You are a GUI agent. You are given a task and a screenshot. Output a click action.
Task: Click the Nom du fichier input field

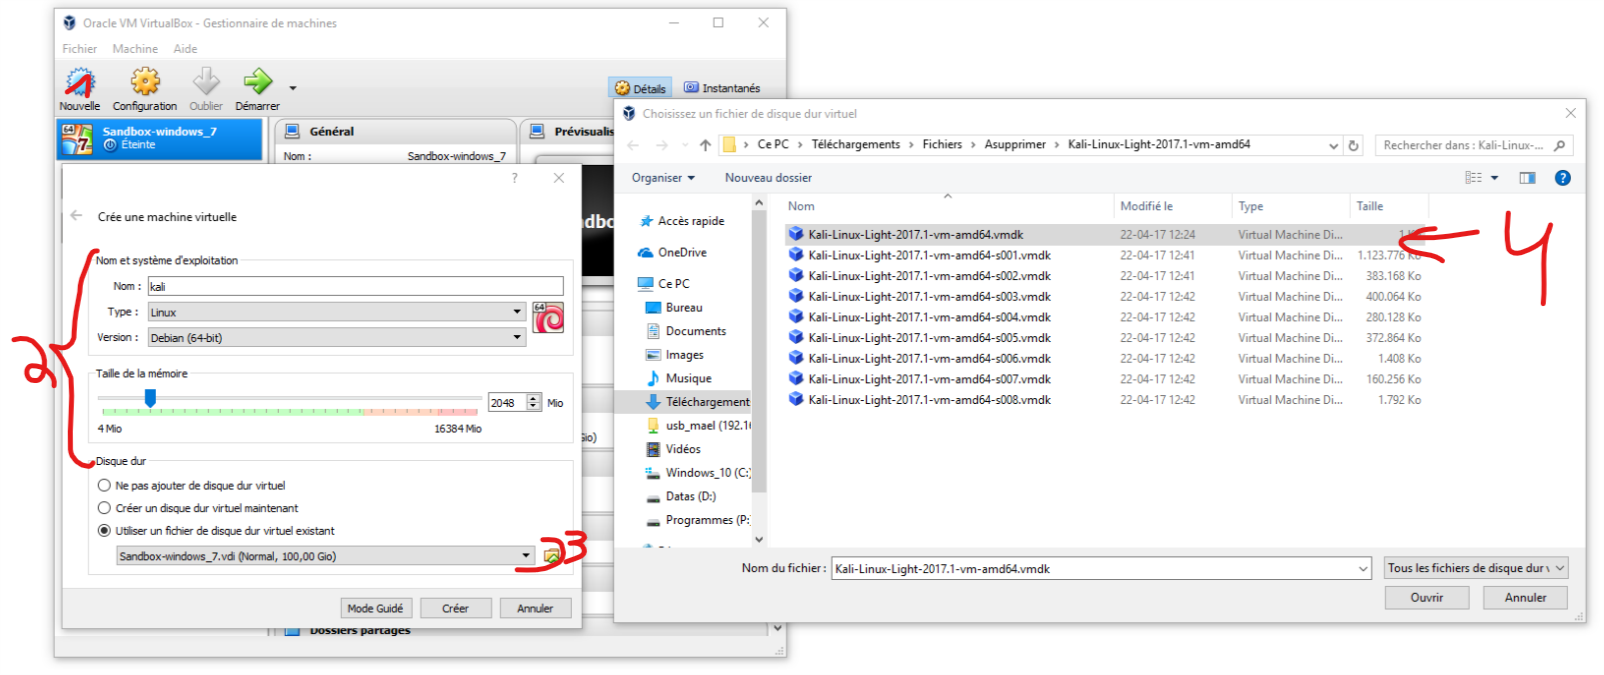click(1101, 569)
